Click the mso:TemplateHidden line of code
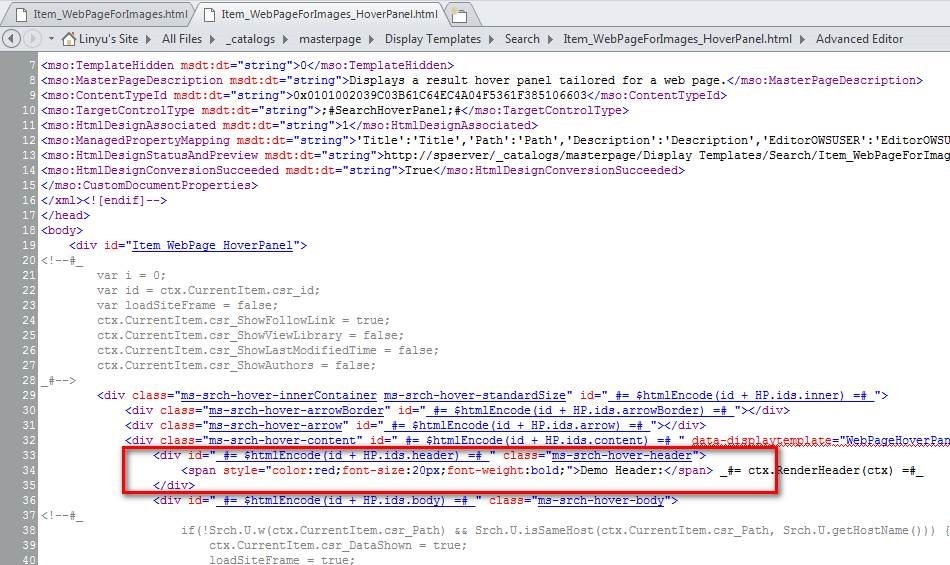The image size is (950, 565). click(247, 65)
